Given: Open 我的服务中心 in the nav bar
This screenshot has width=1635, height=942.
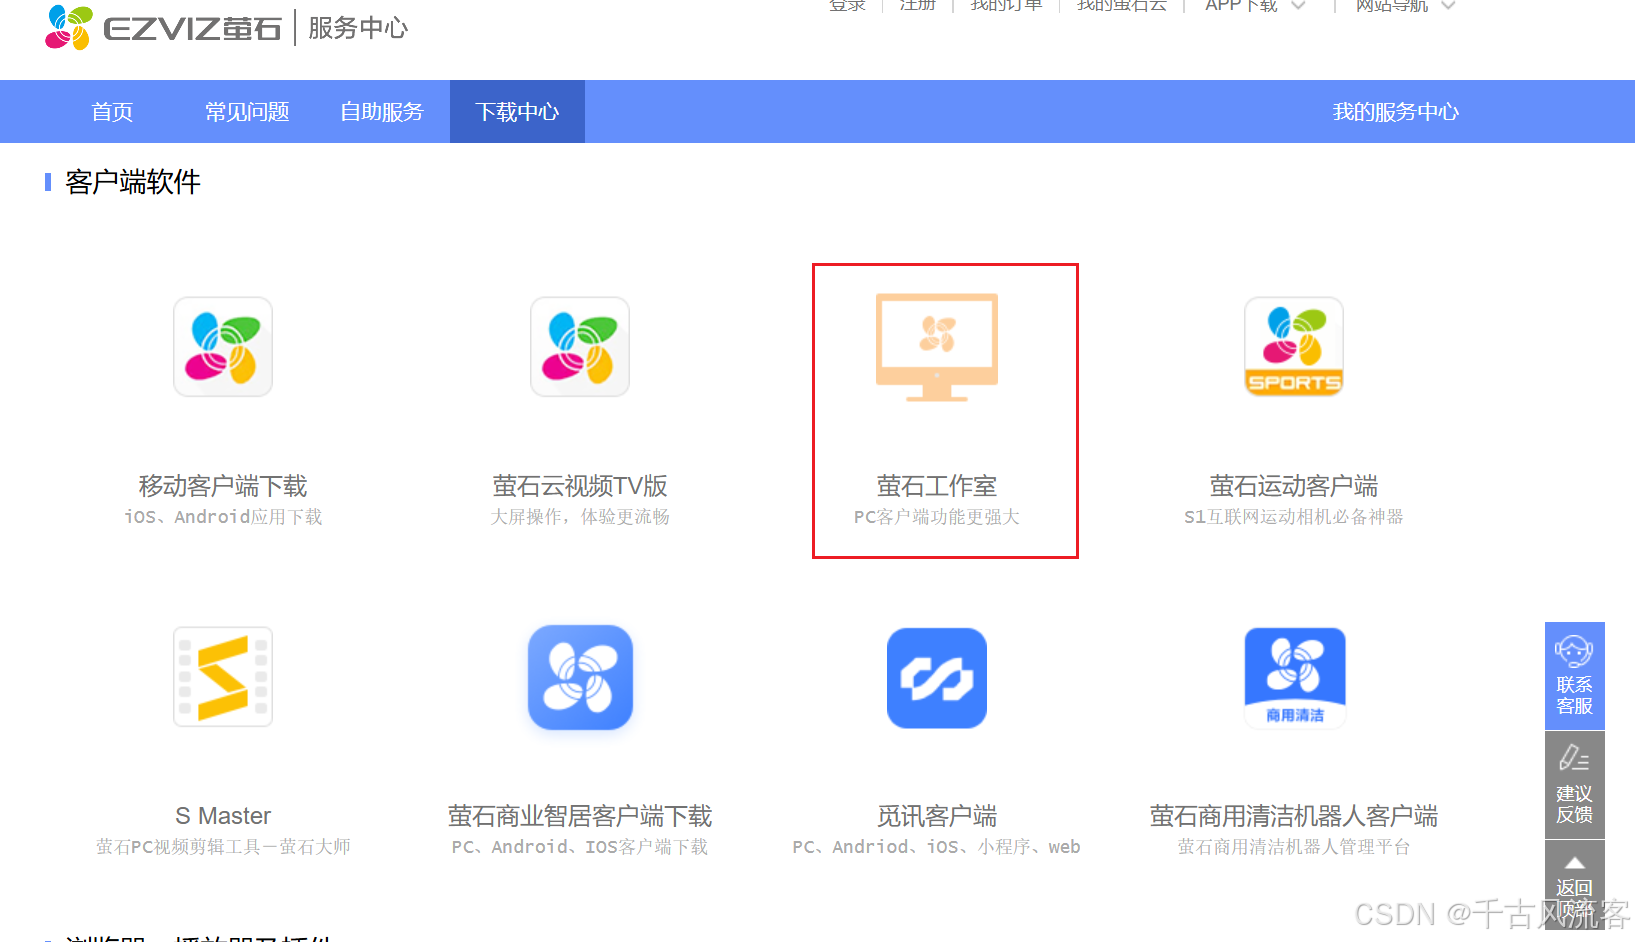Looking at the screenshot, I should pos(1395,112).
